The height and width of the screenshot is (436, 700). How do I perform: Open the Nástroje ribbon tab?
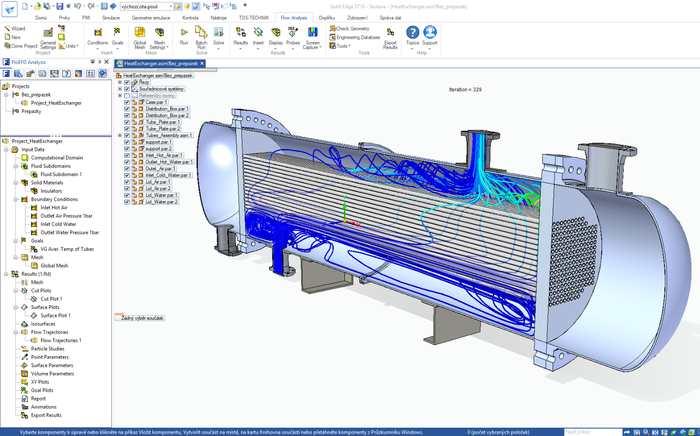coord(218,18)
